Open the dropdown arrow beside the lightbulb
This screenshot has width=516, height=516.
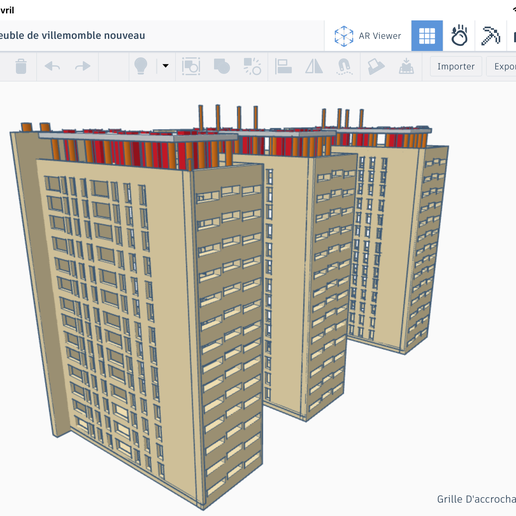pos(165,66)
